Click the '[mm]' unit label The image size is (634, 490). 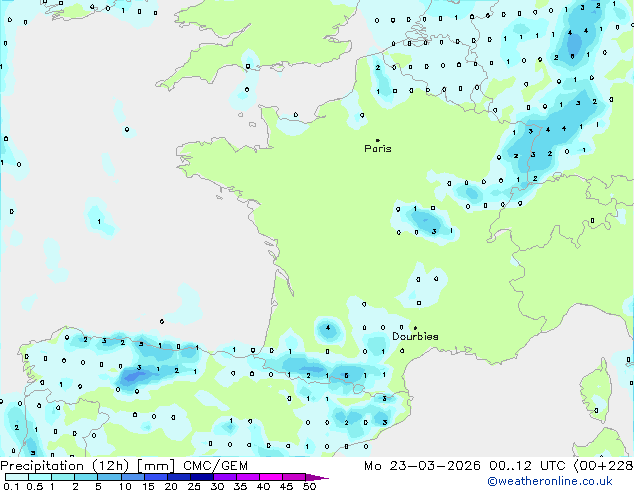point(156,466)
